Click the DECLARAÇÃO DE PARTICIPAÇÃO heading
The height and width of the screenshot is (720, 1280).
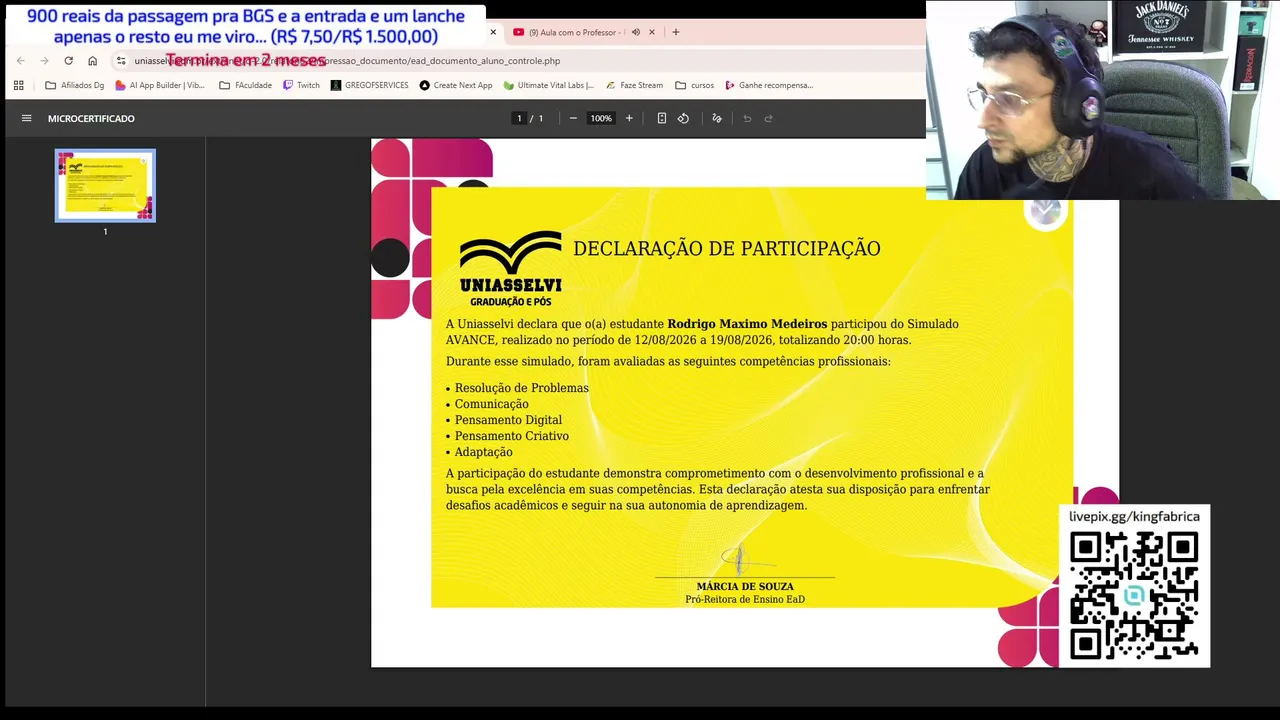(x=727, y=249)
